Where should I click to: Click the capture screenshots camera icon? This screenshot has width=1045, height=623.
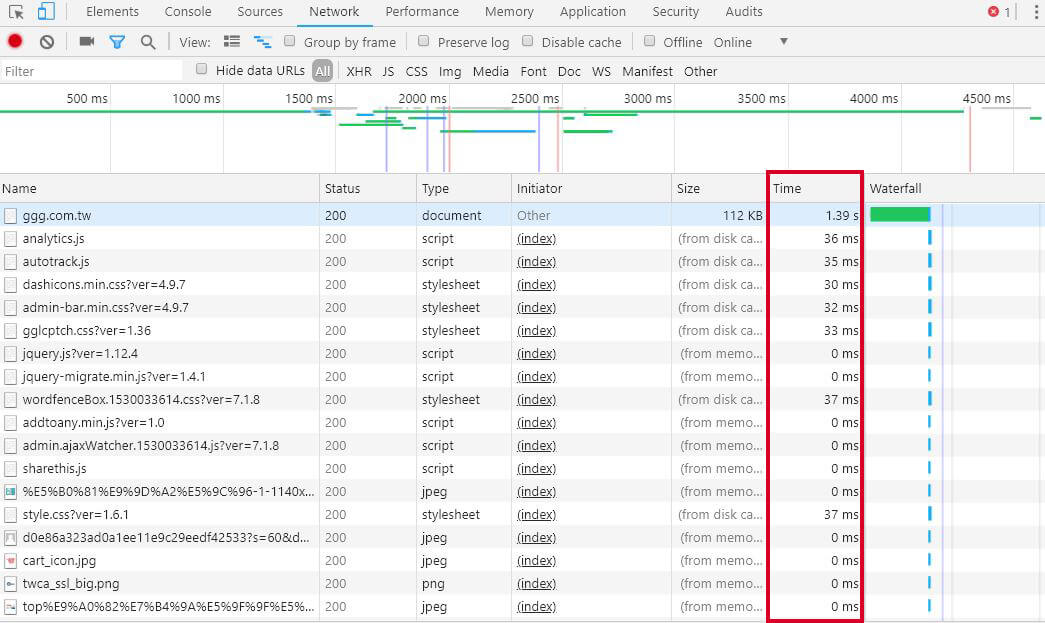[87, 41]
